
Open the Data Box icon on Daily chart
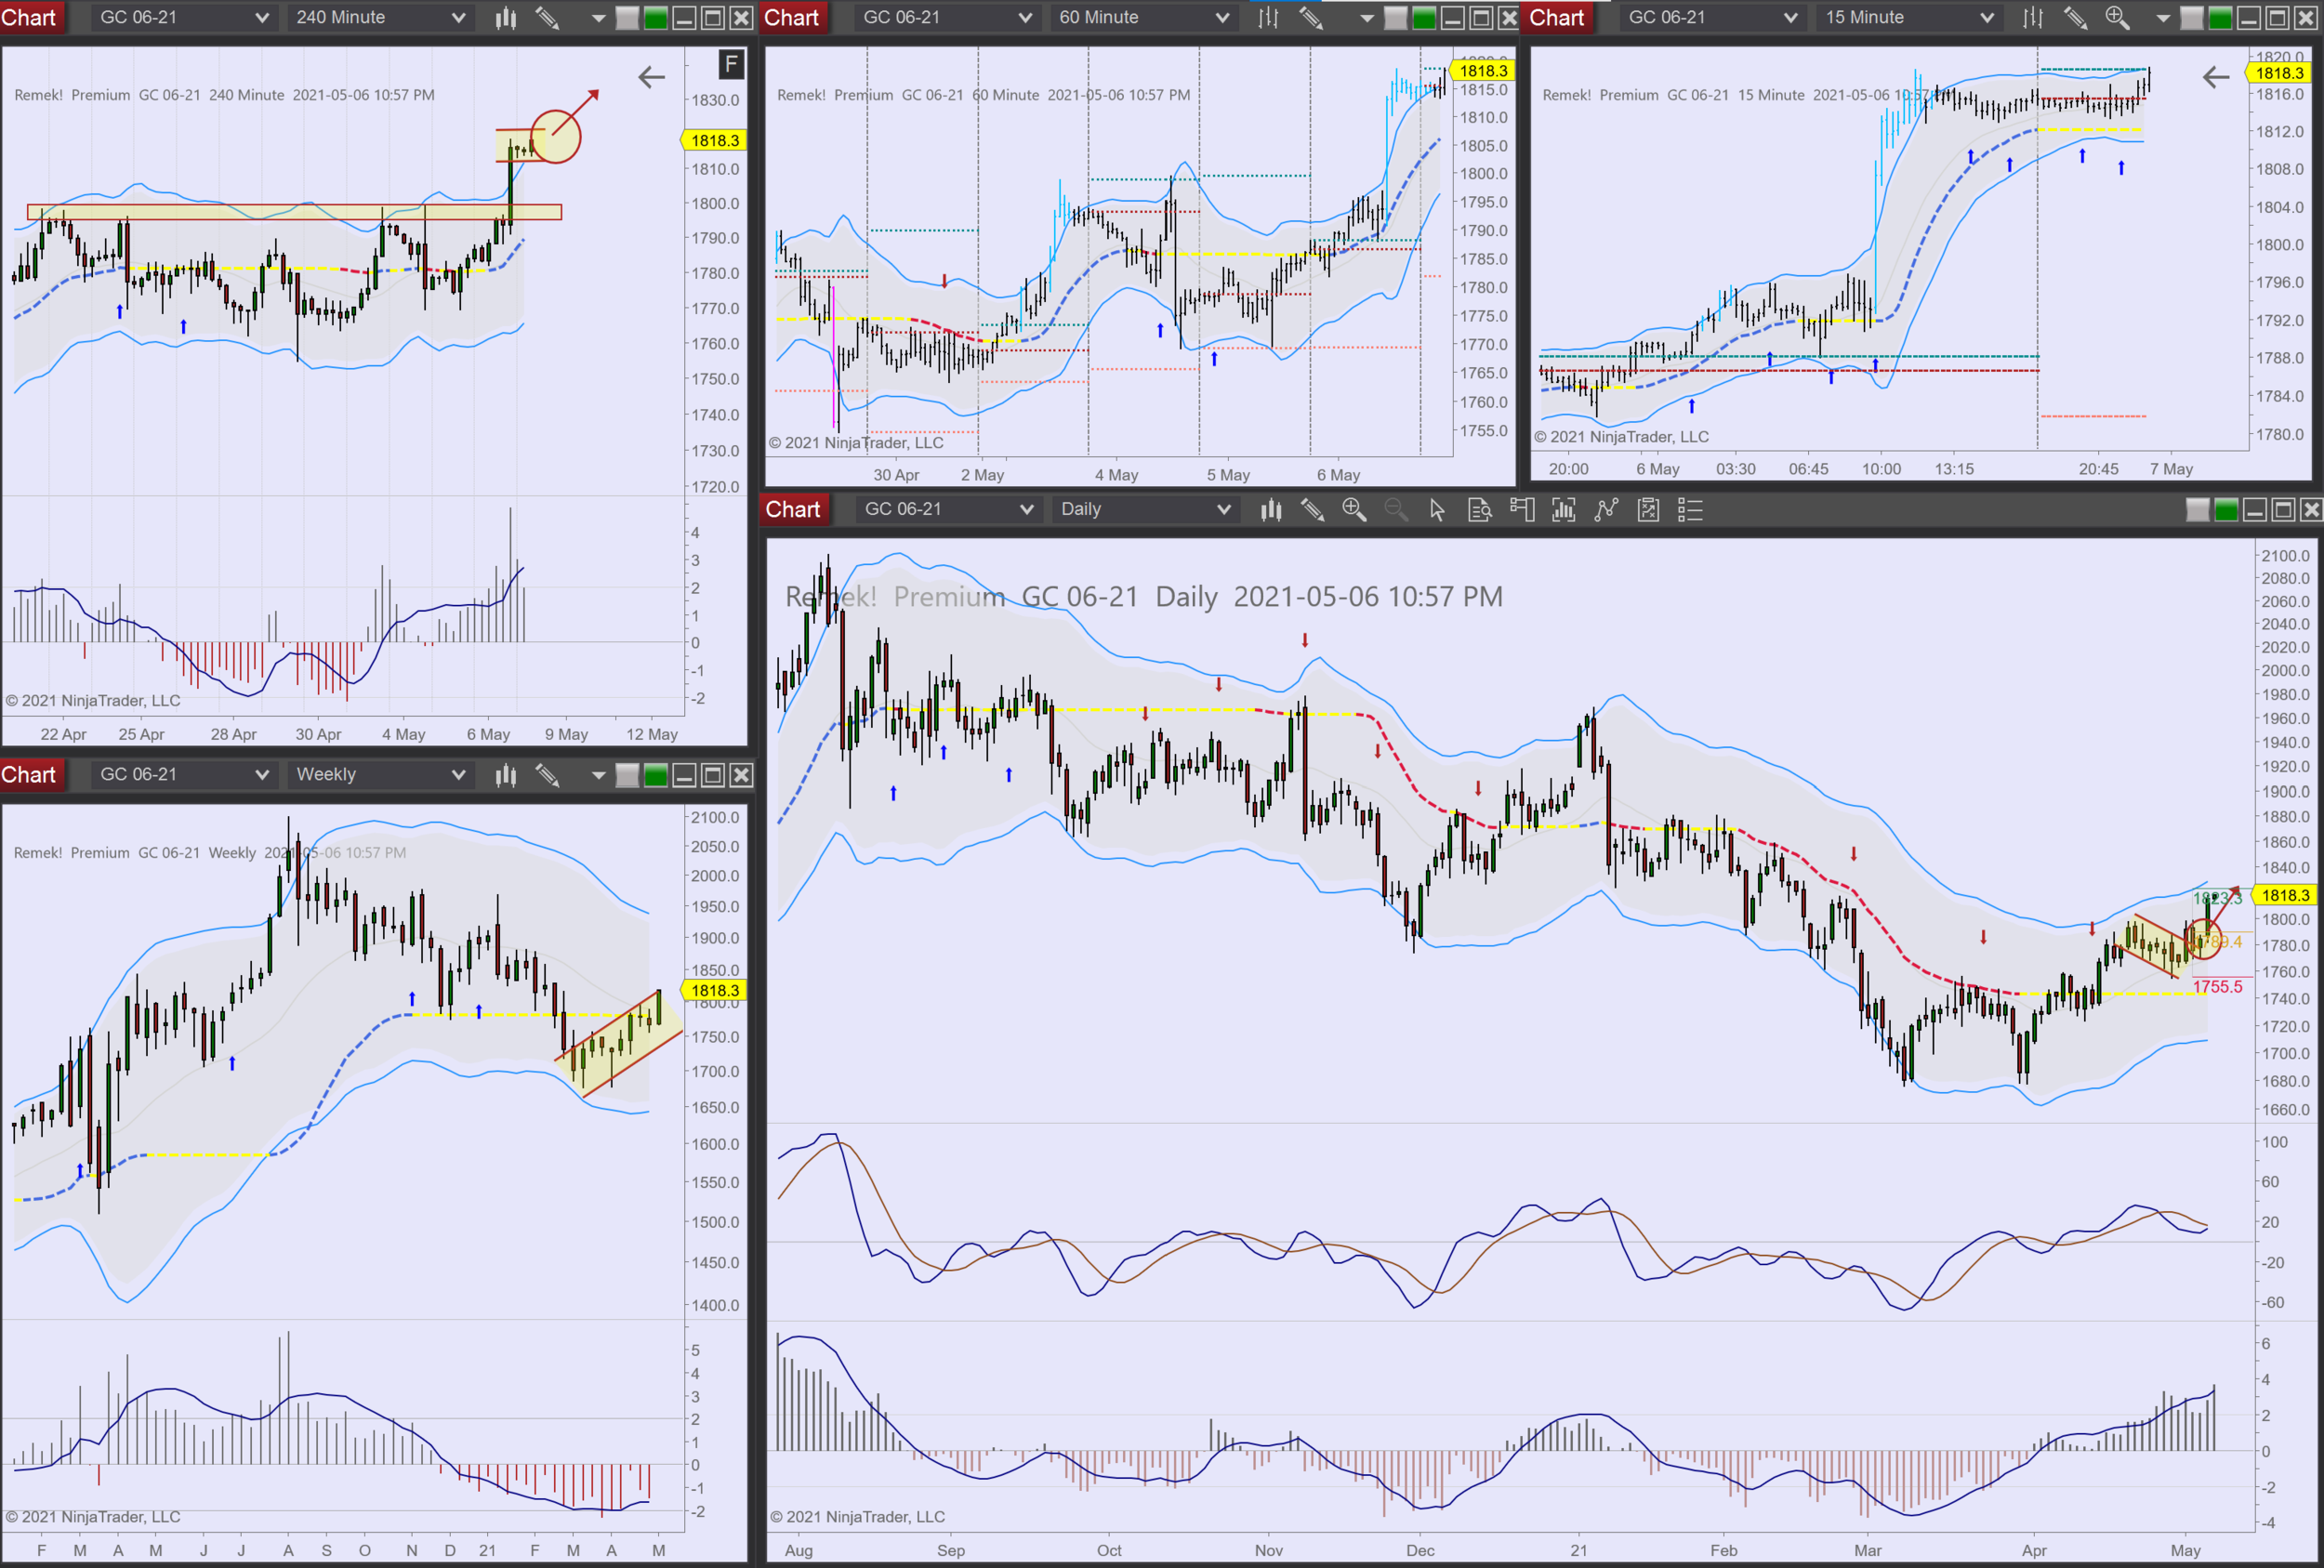[x=1479, y=510]
